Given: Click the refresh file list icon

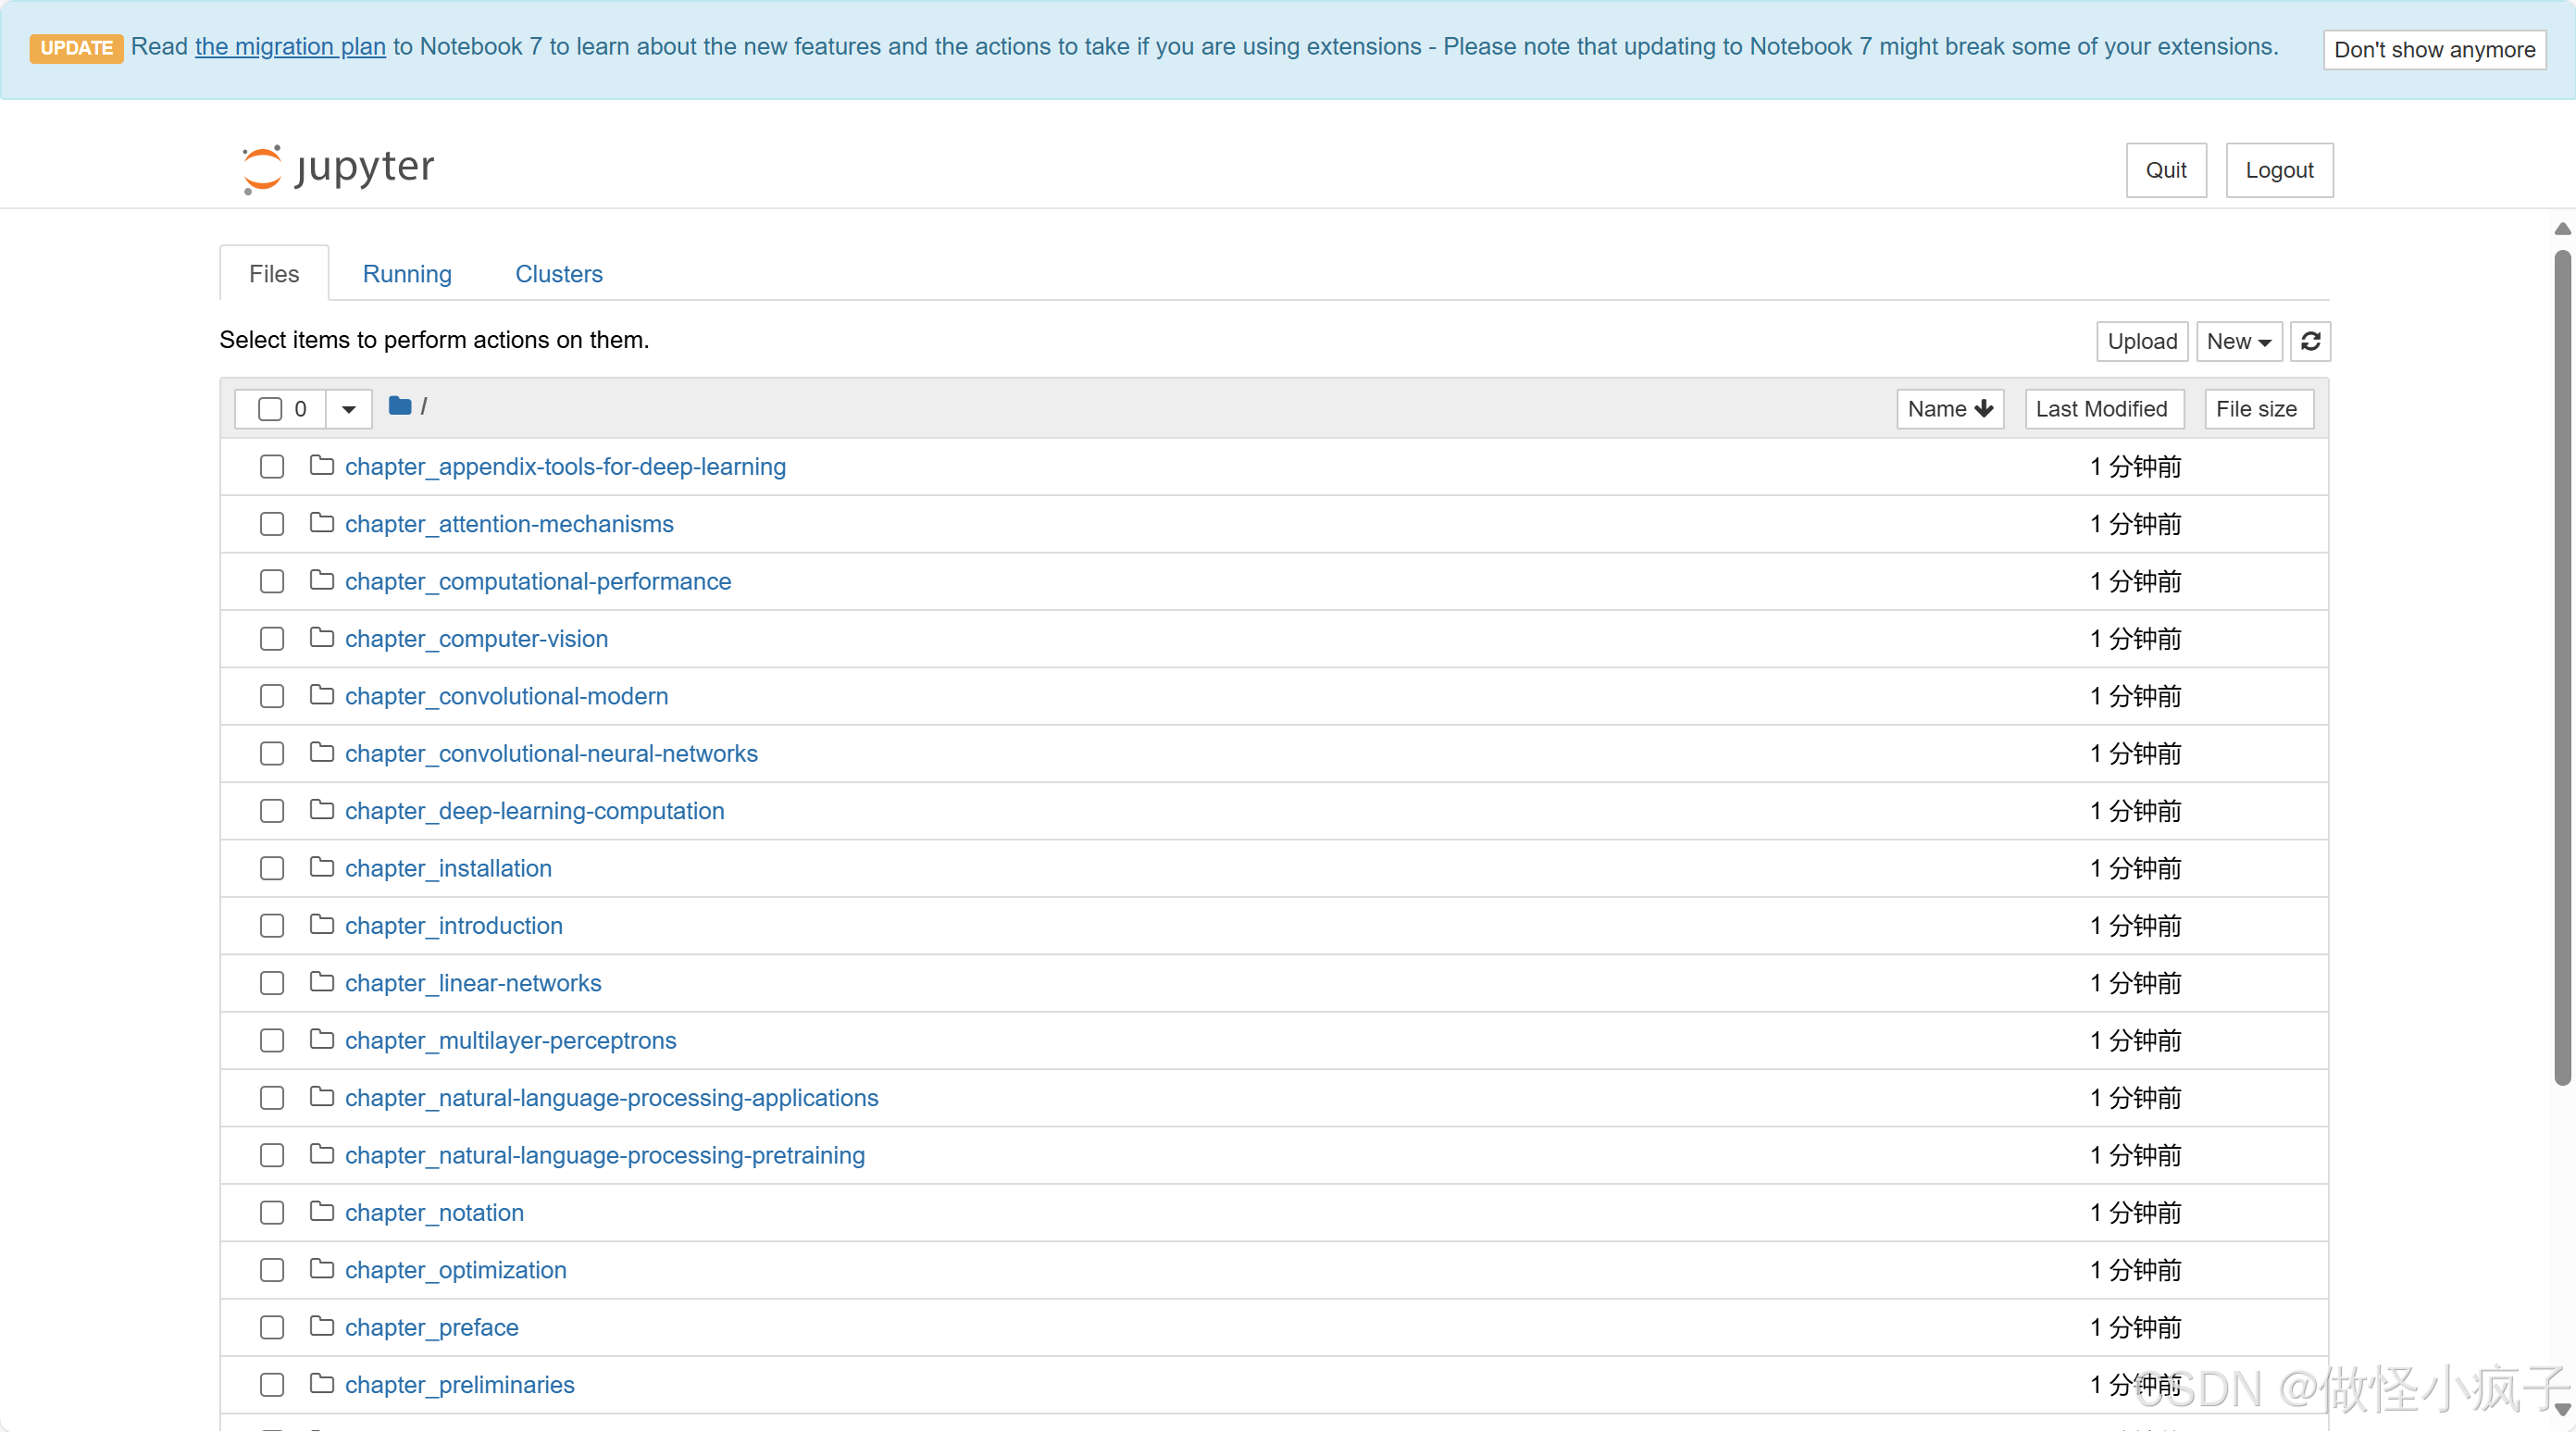Looking at the screenshot, I should 2310,342.
